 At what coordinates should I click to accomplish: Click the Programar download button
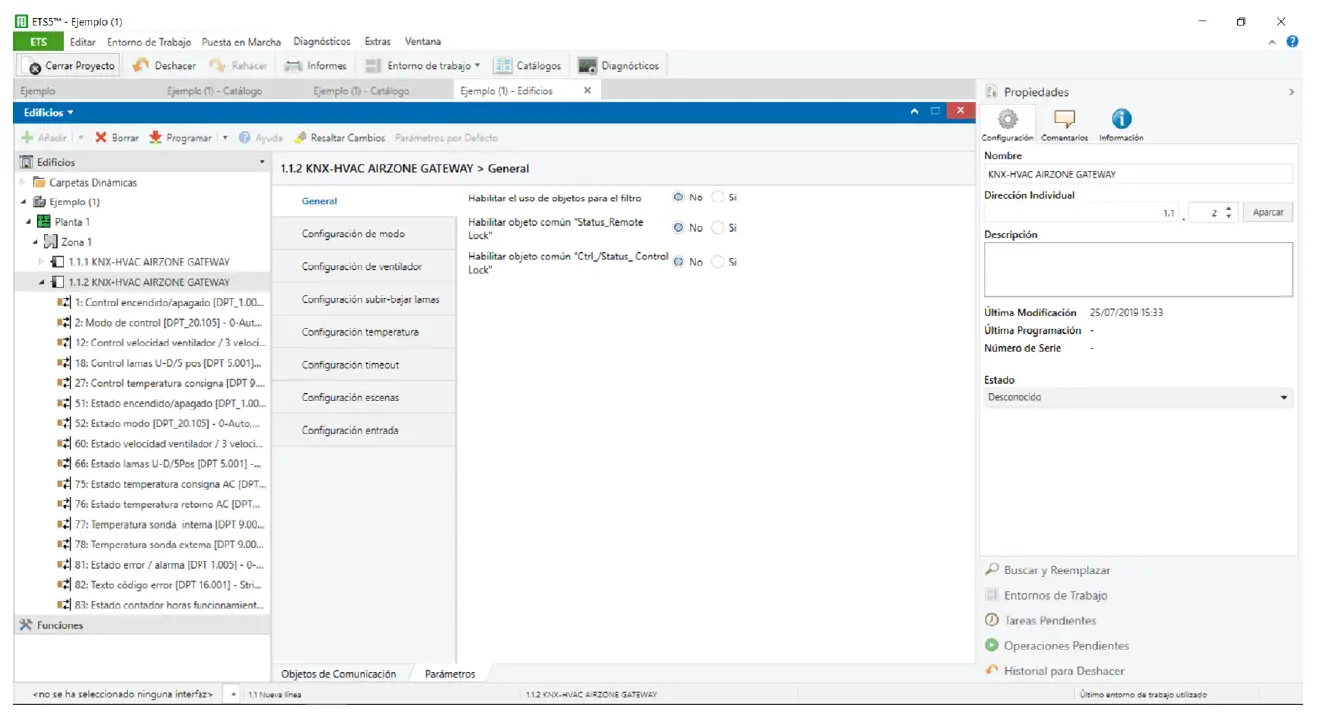[180, 138]
